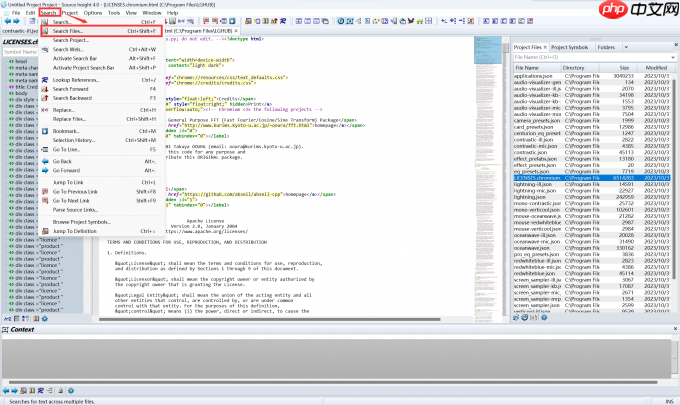Viewport: 680px width, 405px height.
Task: Choose Search Project from the menu
Action: (x=70, y=40)
